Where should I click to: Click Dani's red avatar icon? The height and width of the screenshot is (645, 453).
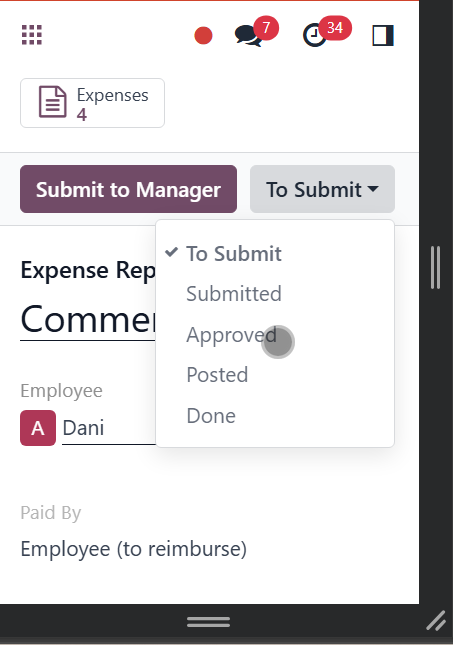pyautogui.click(x=38, y=428)
